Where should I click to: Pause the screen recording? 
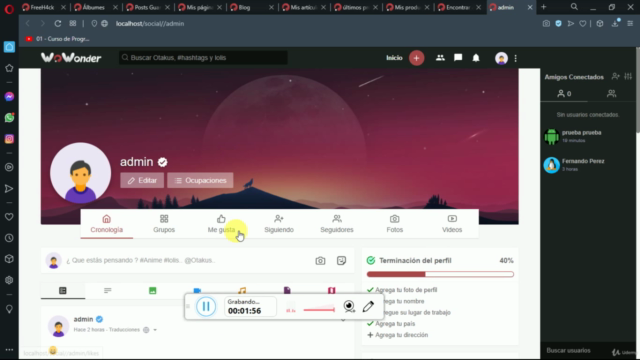tap(206, 307)
